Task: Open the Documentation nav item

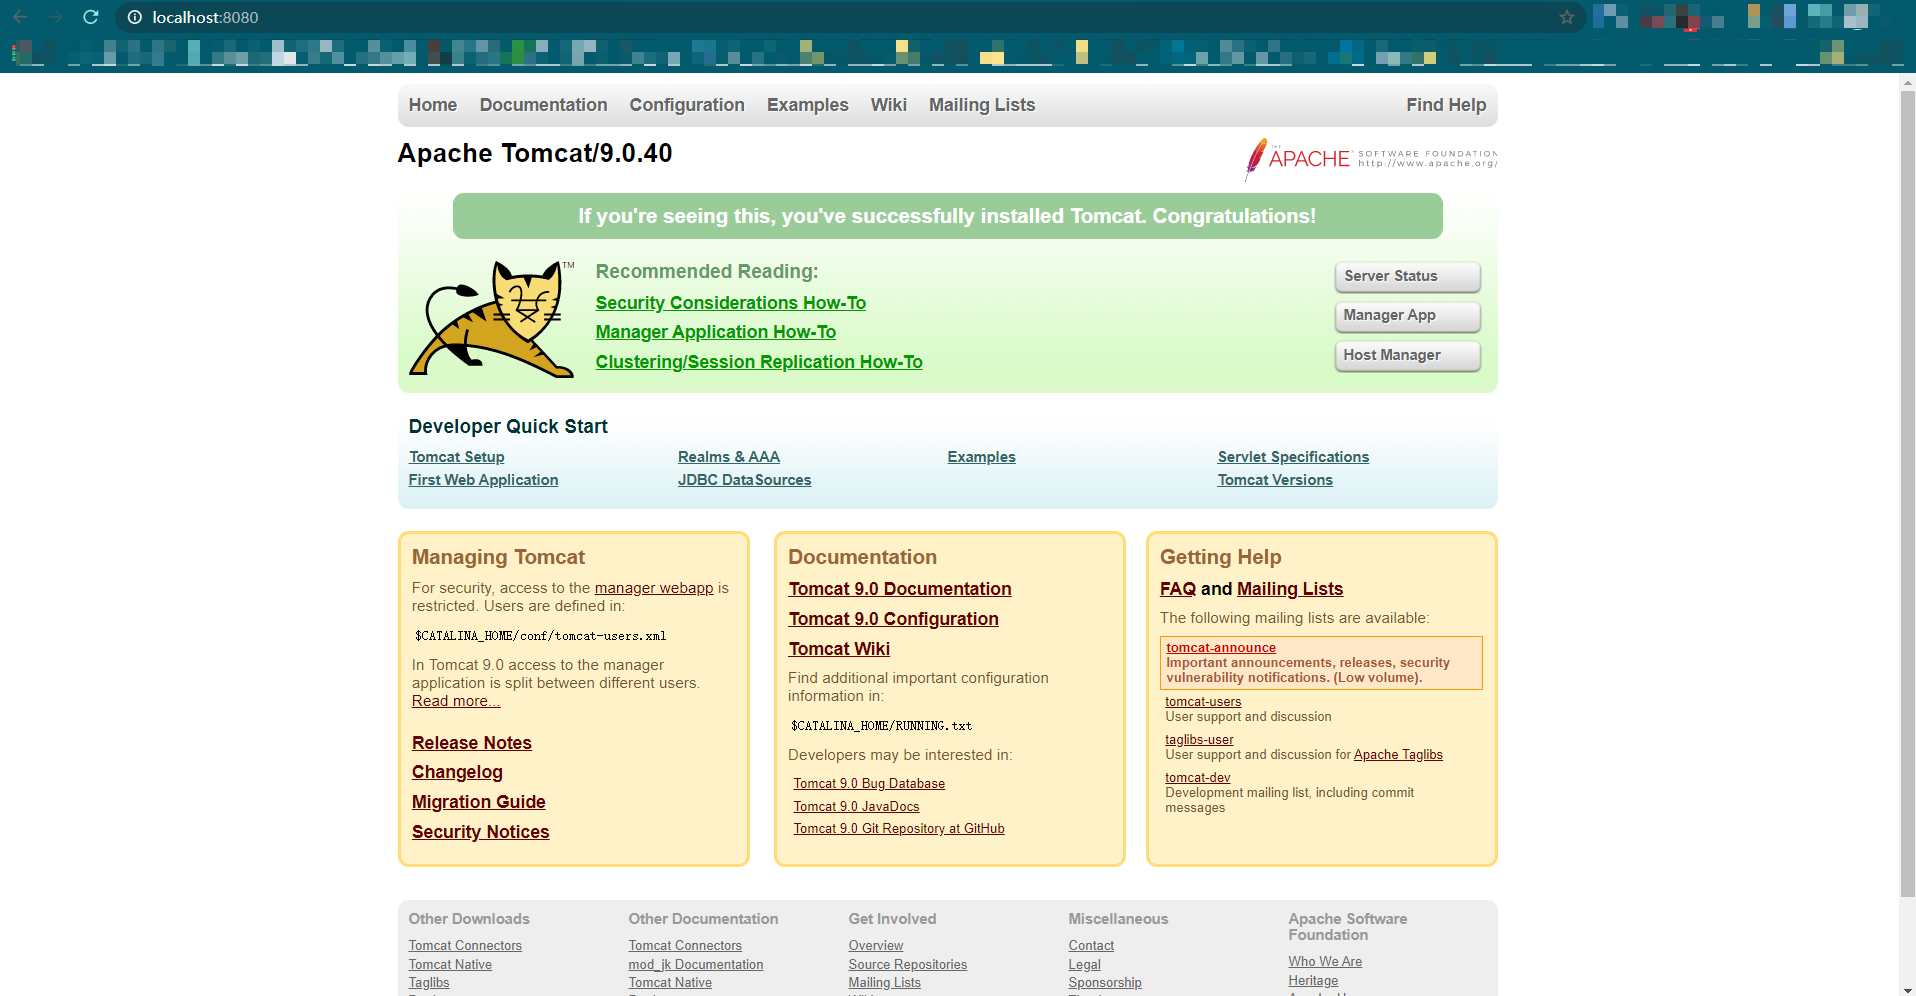Action: coord(543,105)
